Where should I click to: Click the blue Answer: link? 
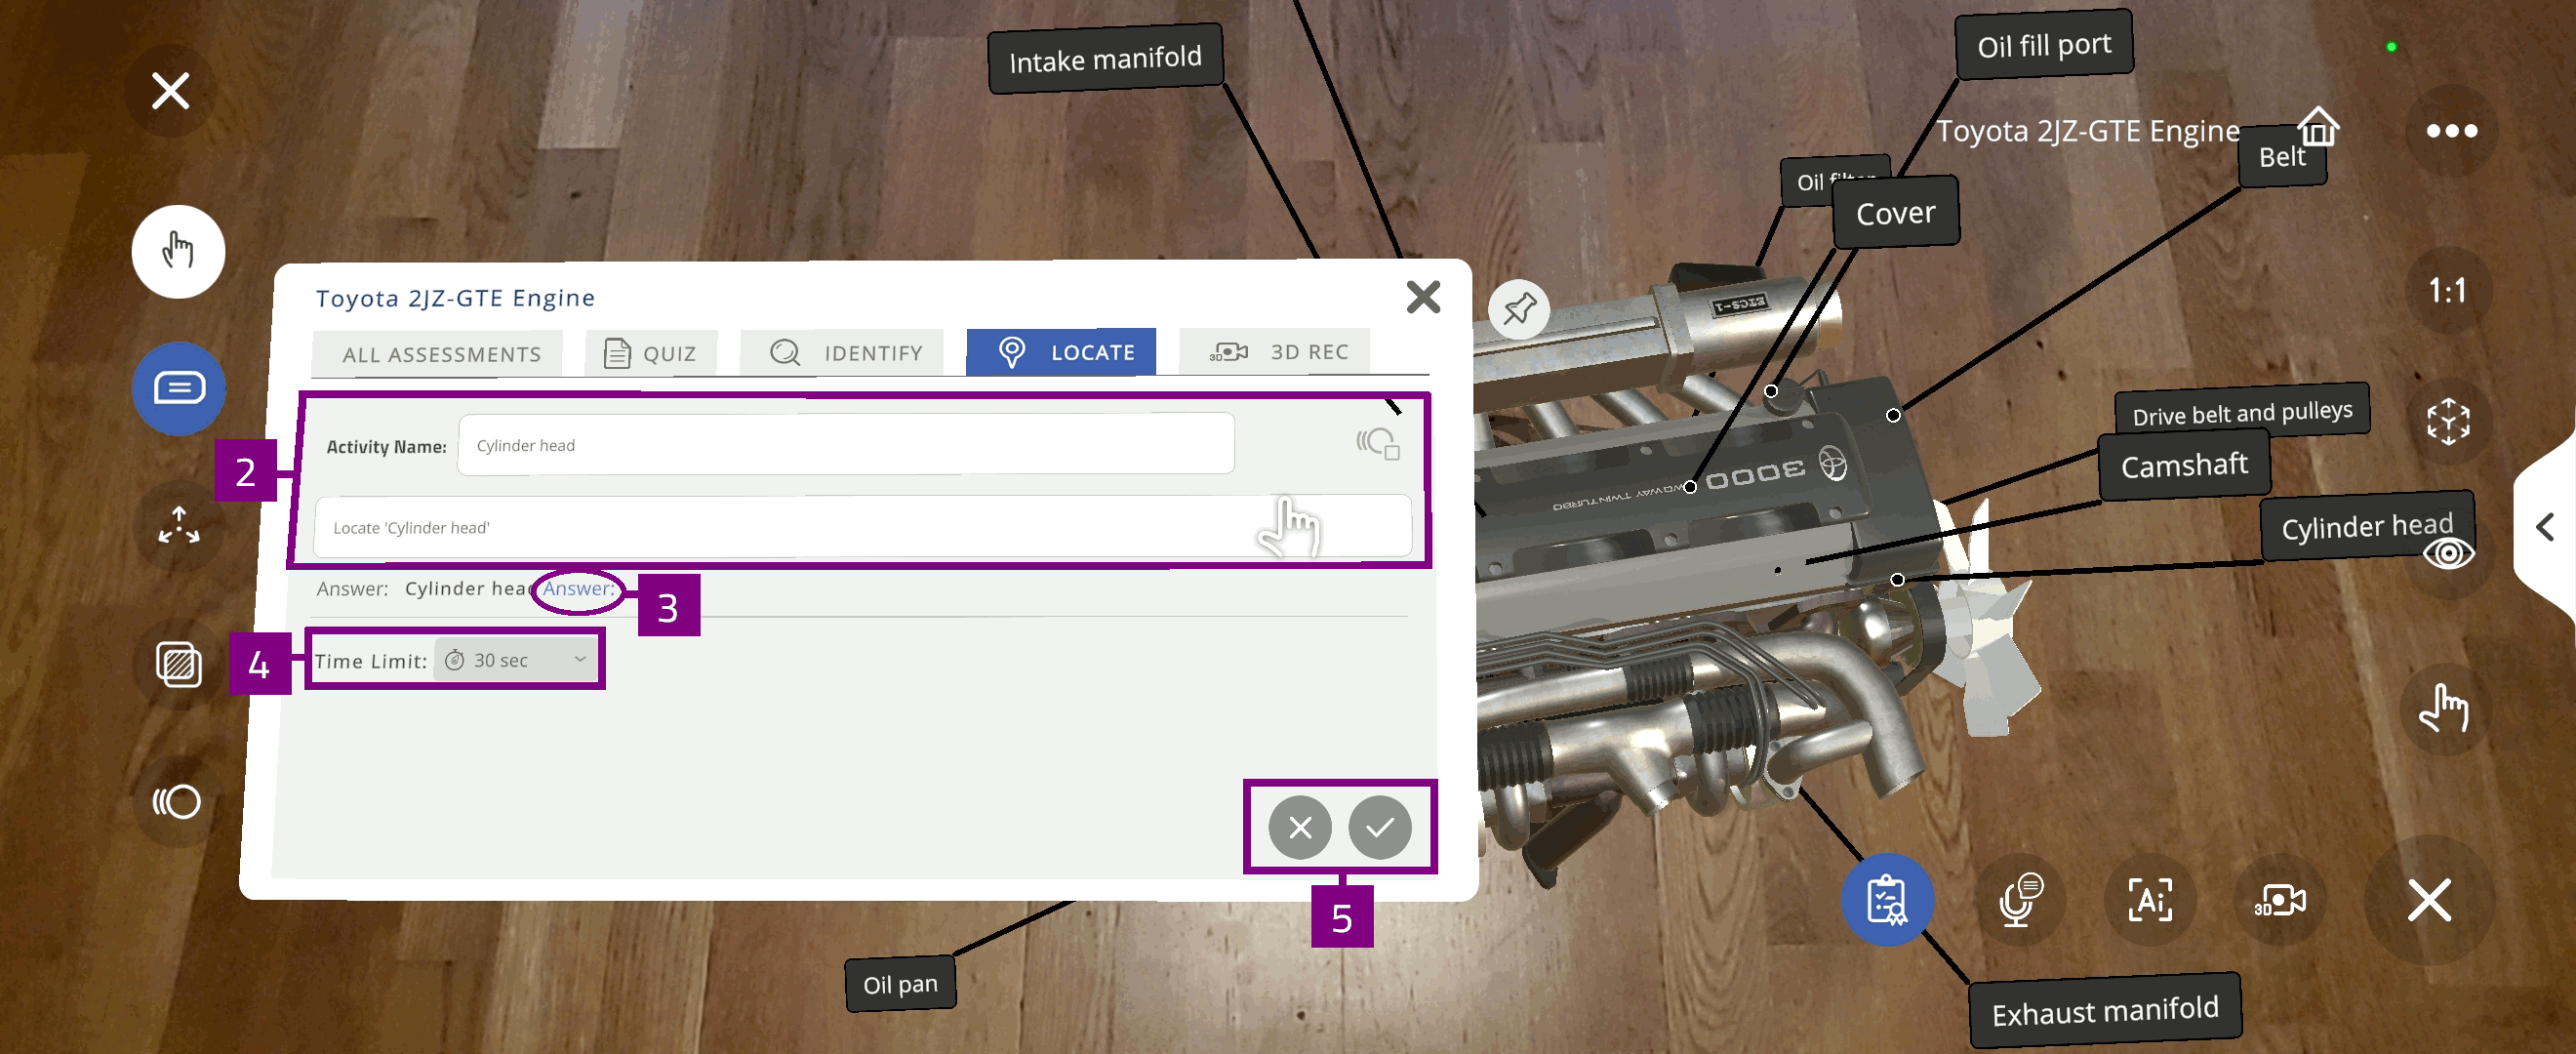tap(578, 589)
